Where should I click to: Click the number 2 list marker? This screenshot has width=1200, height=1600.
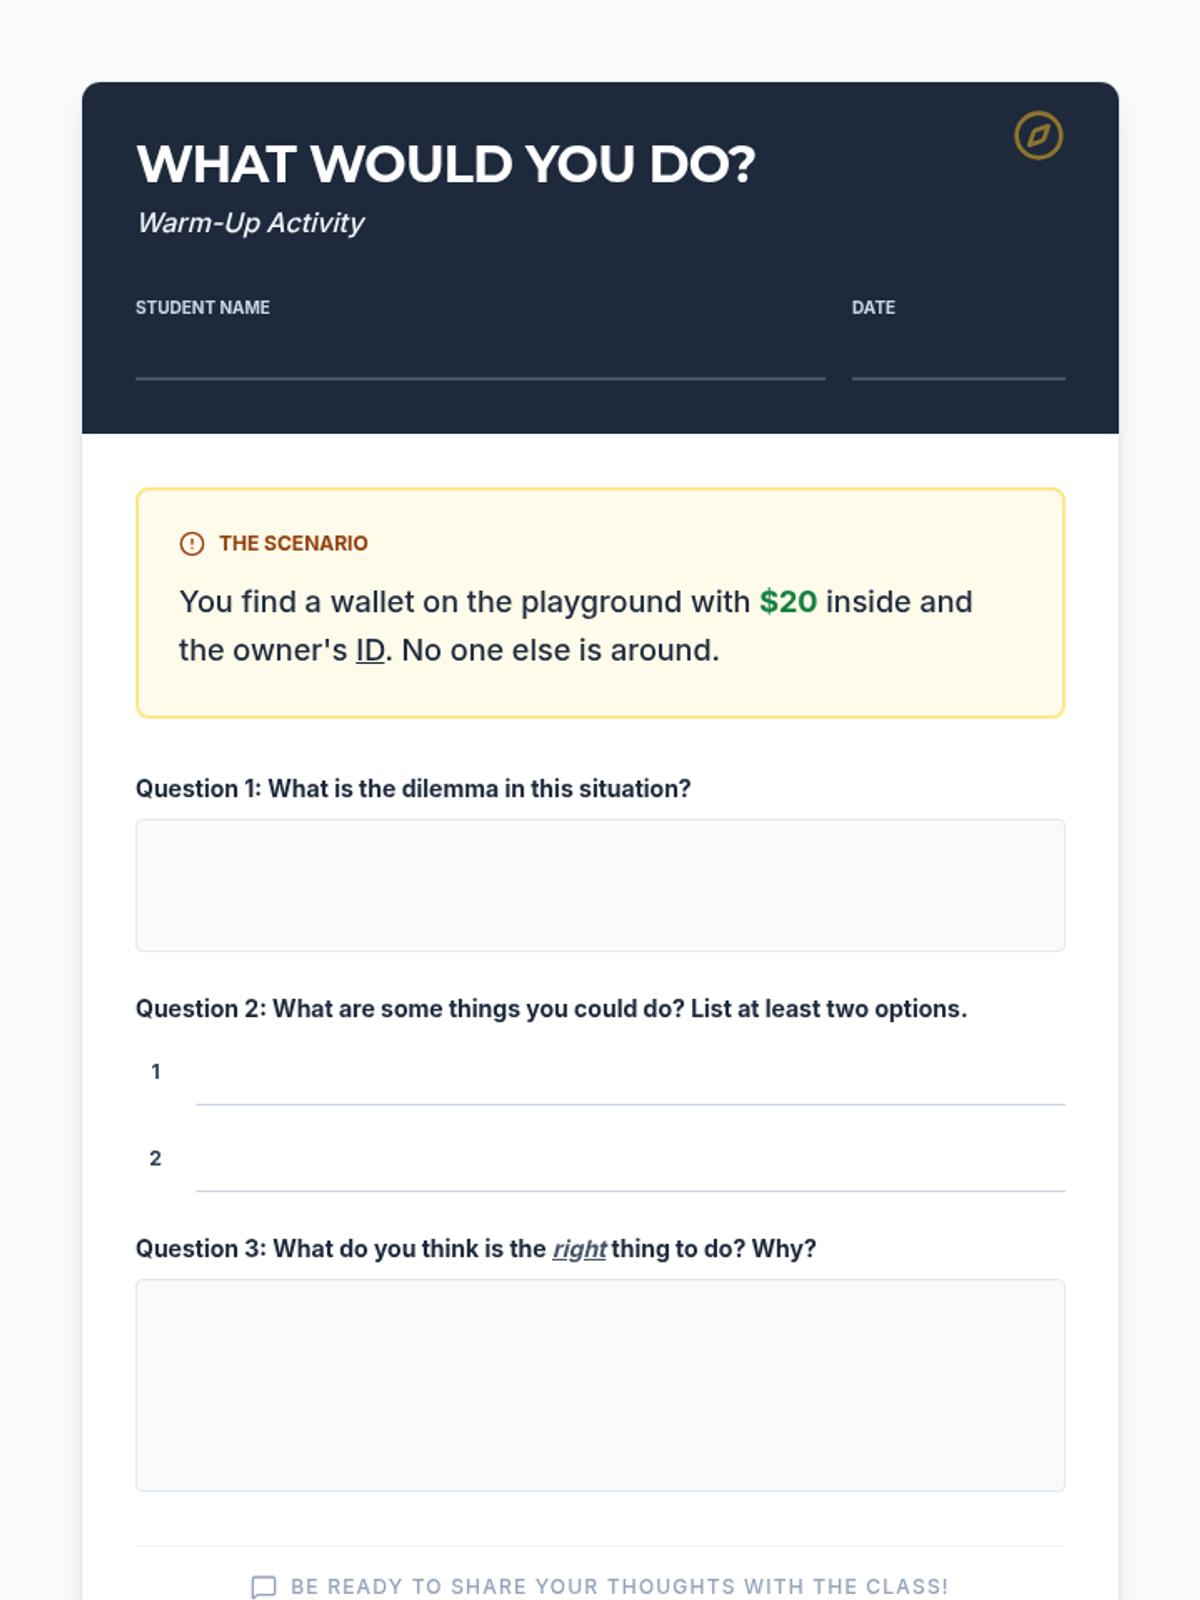click(x=156, y=1158)
